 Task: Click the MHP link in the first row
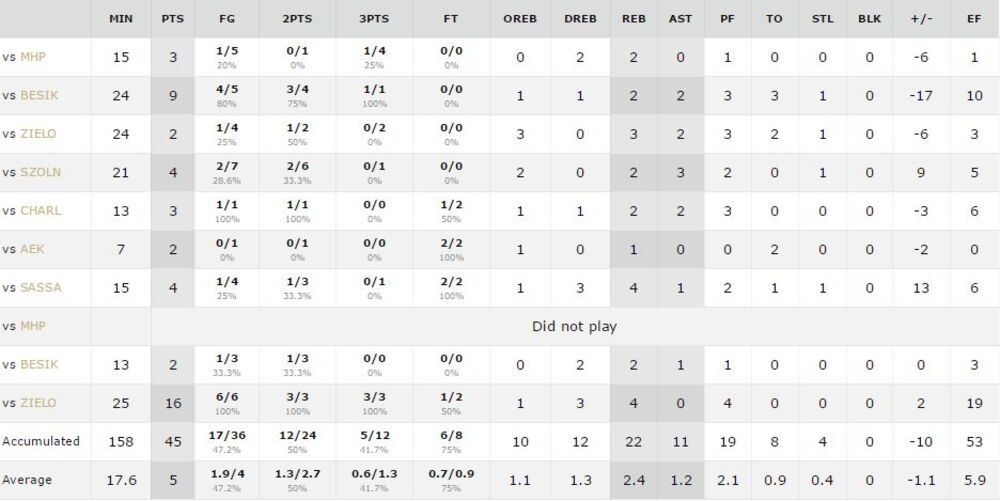click(33, 57)
